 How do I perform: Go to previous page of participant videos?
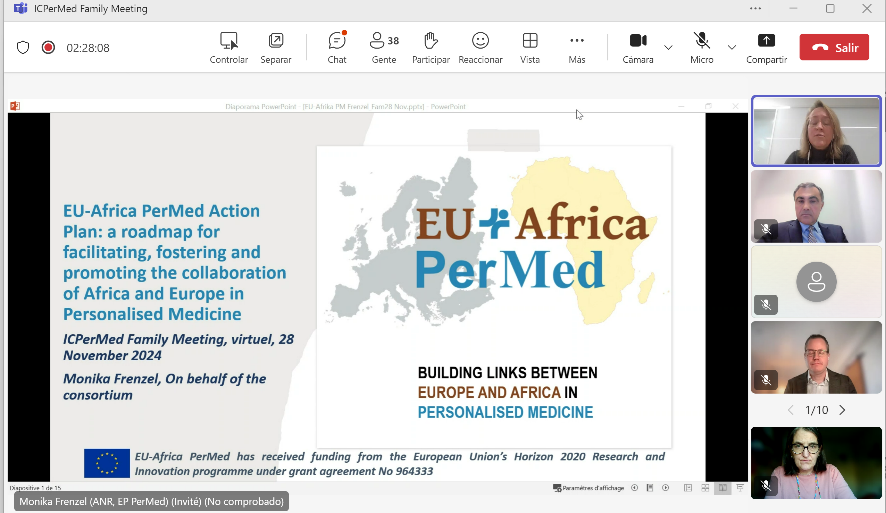coord(790,410)
